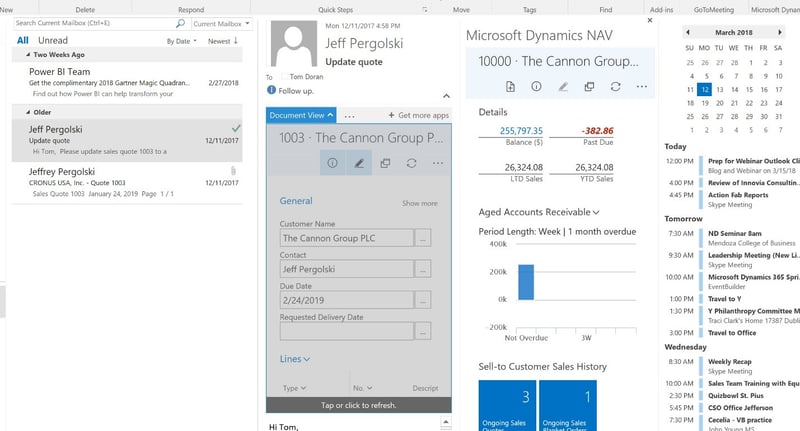The image size is (800, 431).
Task: Click the GoToMeeting ribbon group label
Action: point(713,10)
